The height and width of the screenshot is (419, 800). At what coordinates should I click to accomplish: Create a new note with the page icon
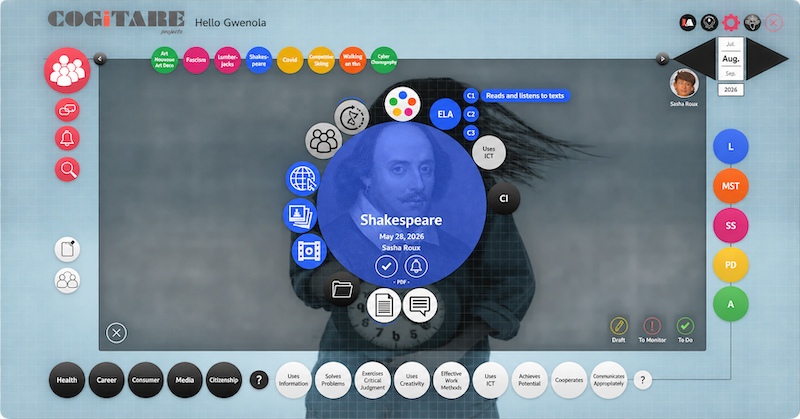(x=67, y=249)
